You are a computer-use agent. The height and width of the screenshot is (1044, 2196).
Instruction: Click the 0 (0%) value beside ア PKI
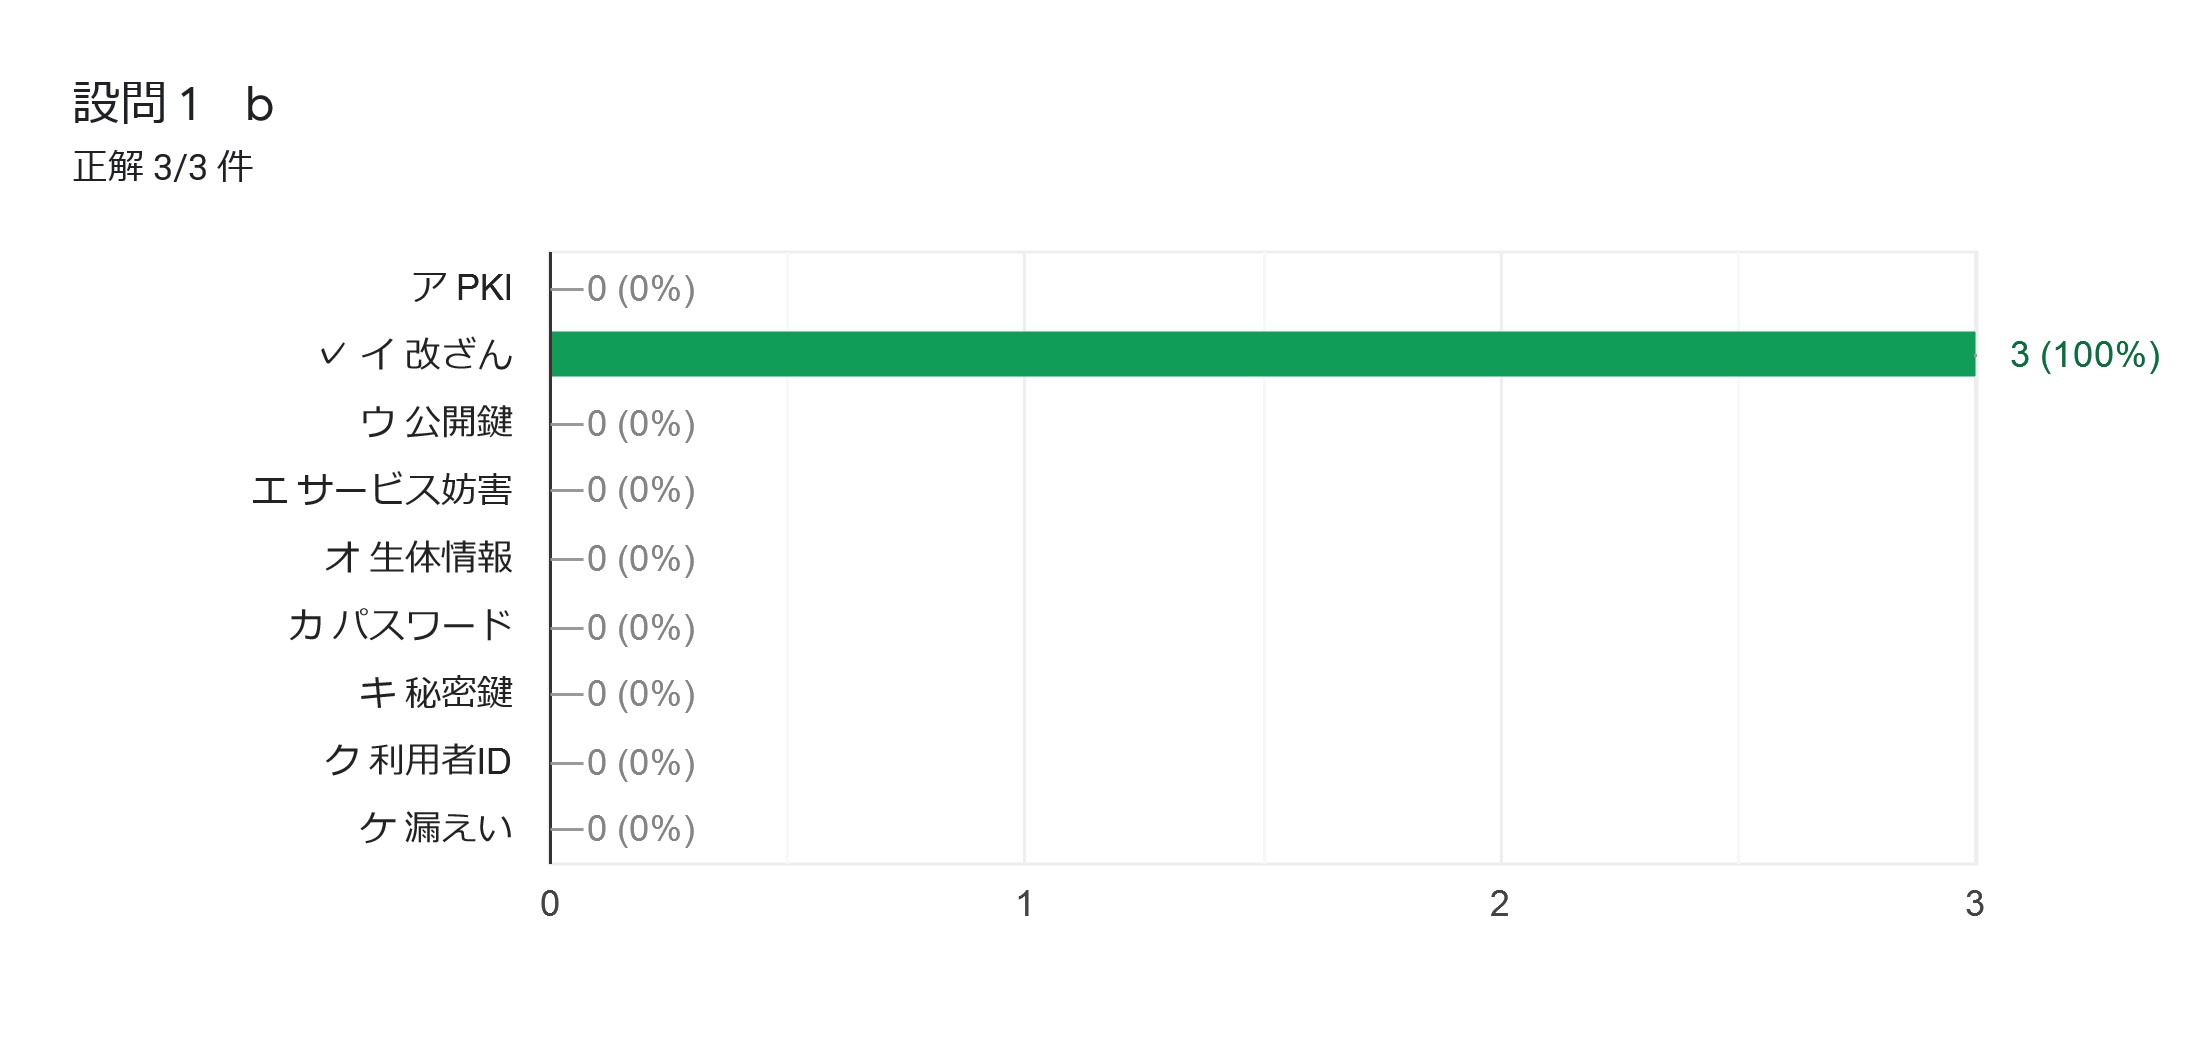(641, 289)
